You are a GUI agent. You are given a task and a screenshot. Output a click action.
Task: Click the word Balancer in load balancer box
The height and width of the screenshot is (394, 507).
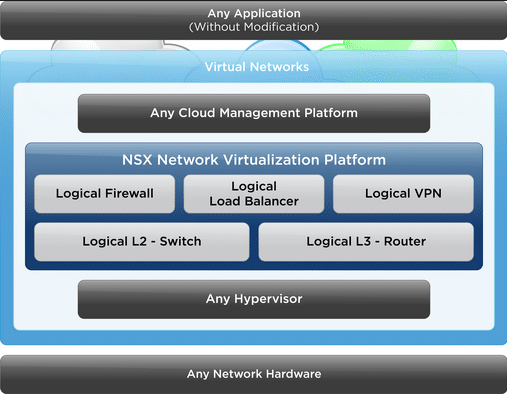(x=271, y=201)
